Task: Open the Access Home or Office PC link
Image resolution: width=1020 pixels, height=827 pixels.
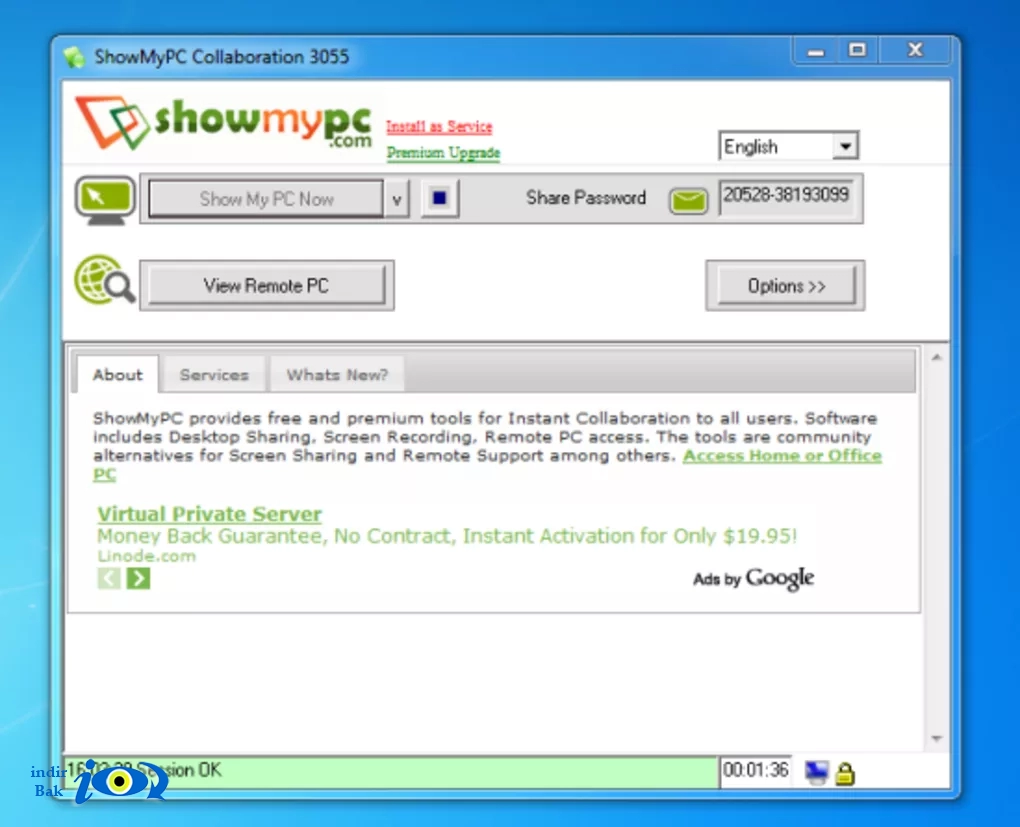Action: (x=782, y=455)
